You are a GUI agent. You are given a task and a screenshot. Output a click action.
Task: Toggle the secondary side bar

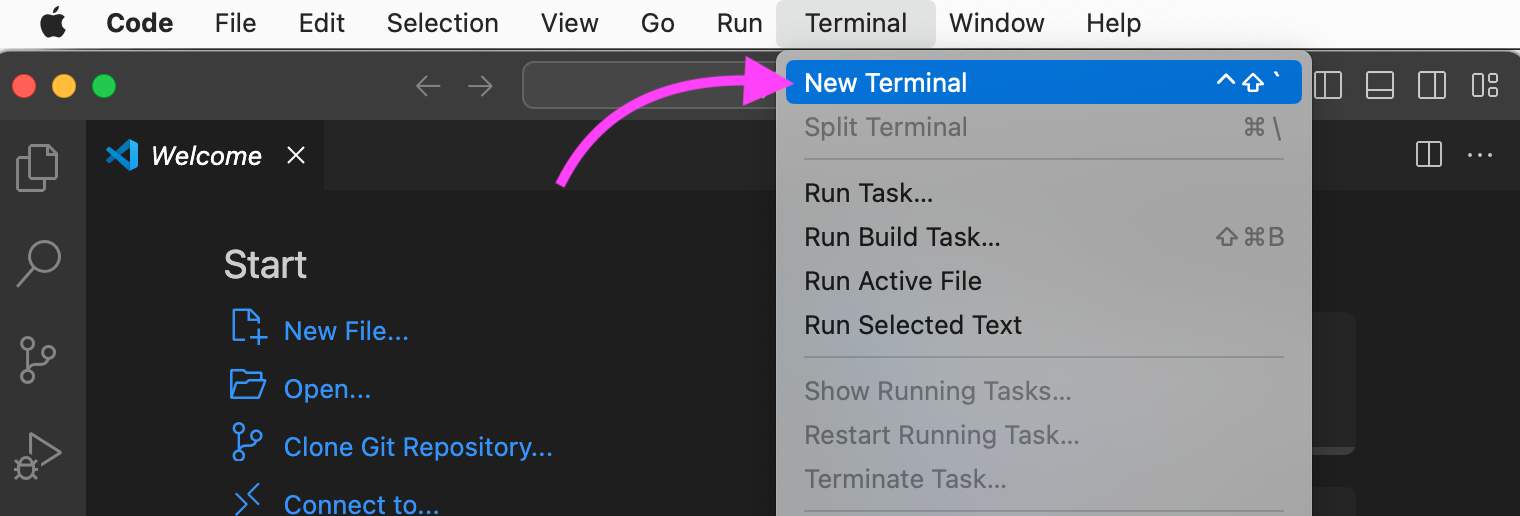coord(1432,86)
